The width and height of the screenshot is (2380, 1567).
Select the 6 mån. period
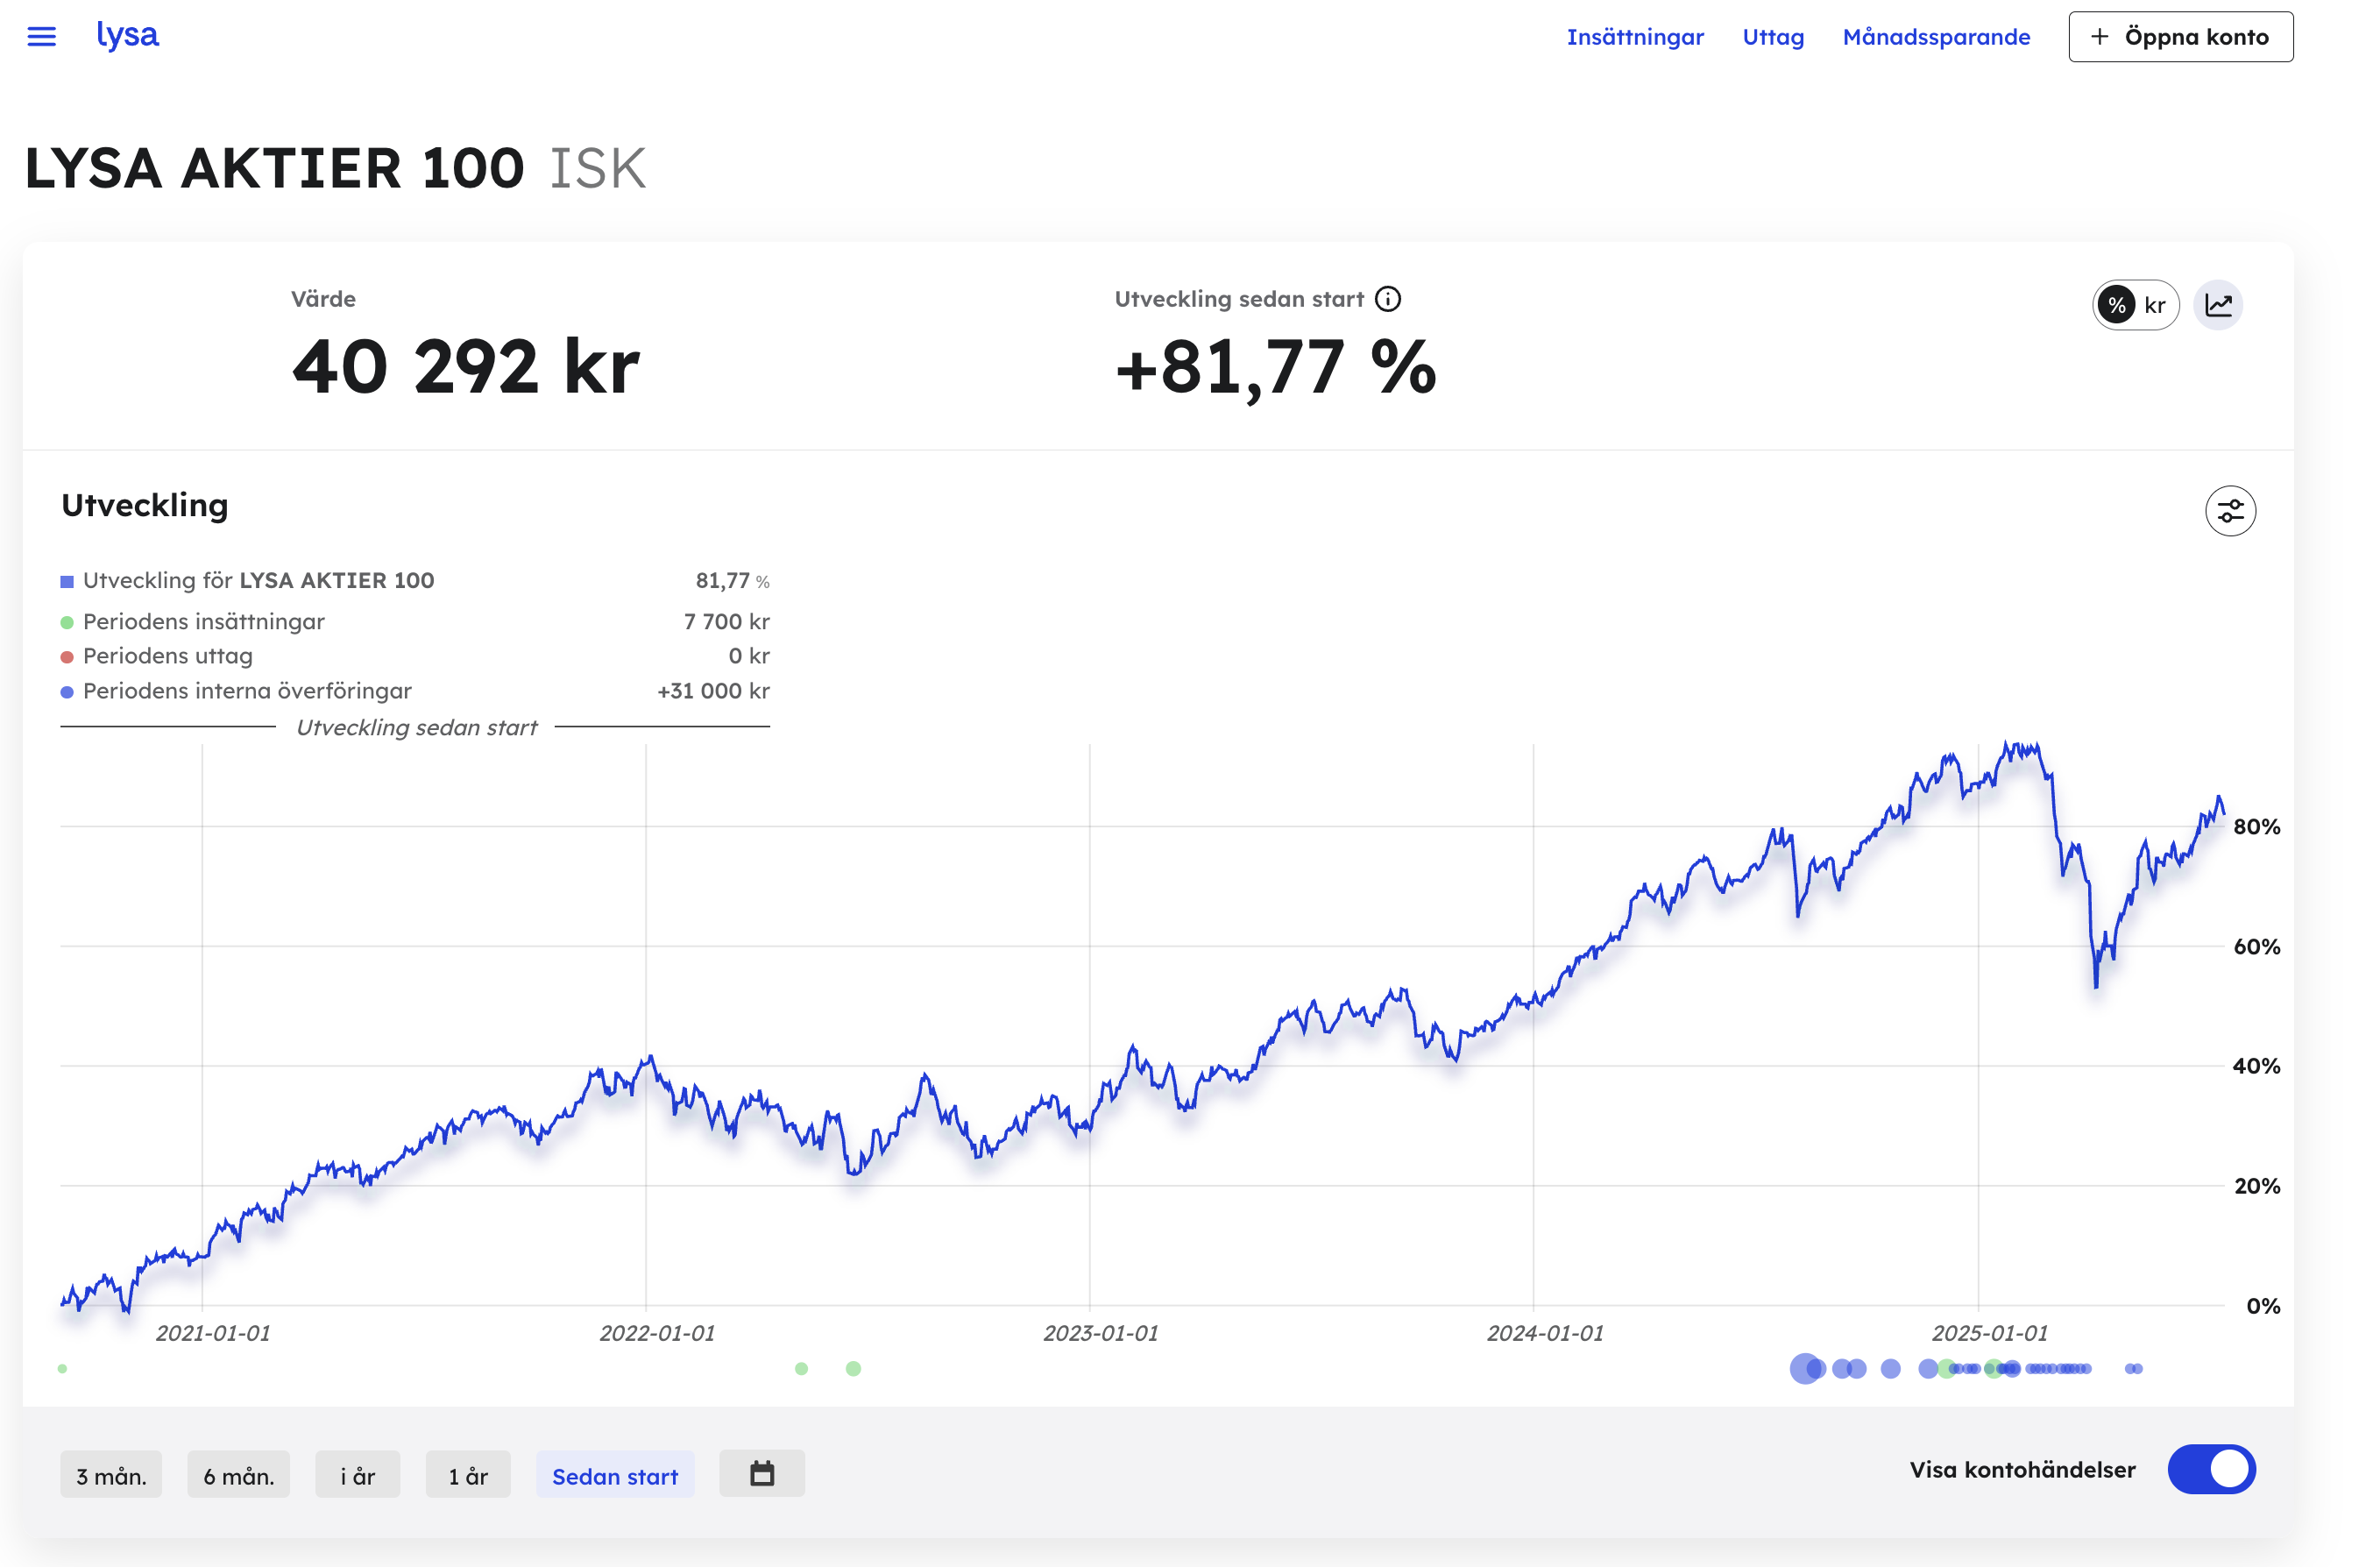click(239, 1475)
